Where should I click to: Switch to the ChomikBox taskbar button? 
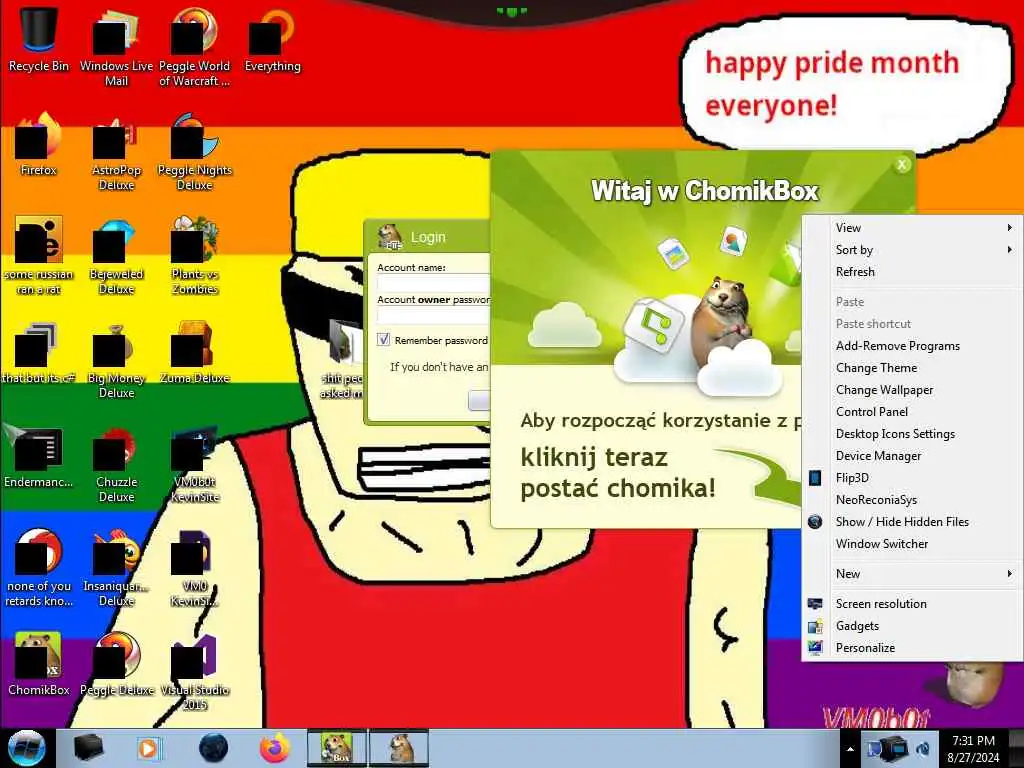tap(337, 748)
